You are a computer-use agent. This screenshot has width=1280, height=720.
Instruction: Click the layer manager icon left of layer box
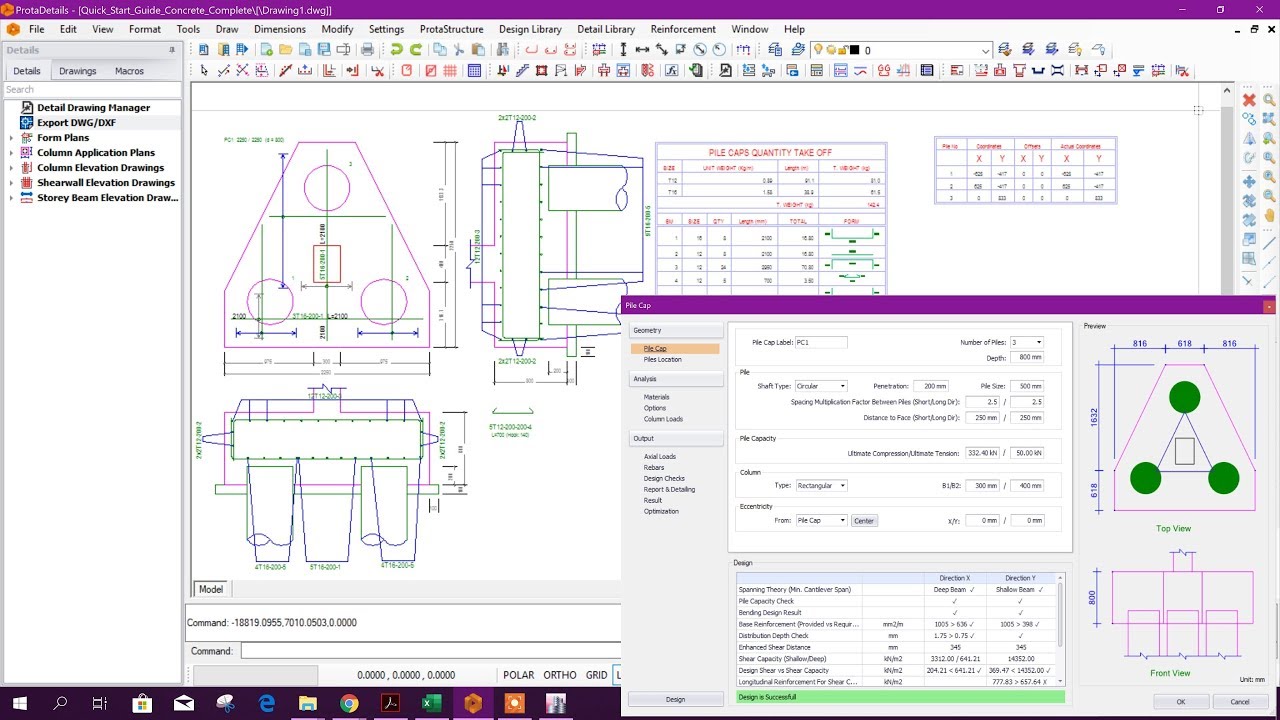pyautogui.click(x=798, y=49)
